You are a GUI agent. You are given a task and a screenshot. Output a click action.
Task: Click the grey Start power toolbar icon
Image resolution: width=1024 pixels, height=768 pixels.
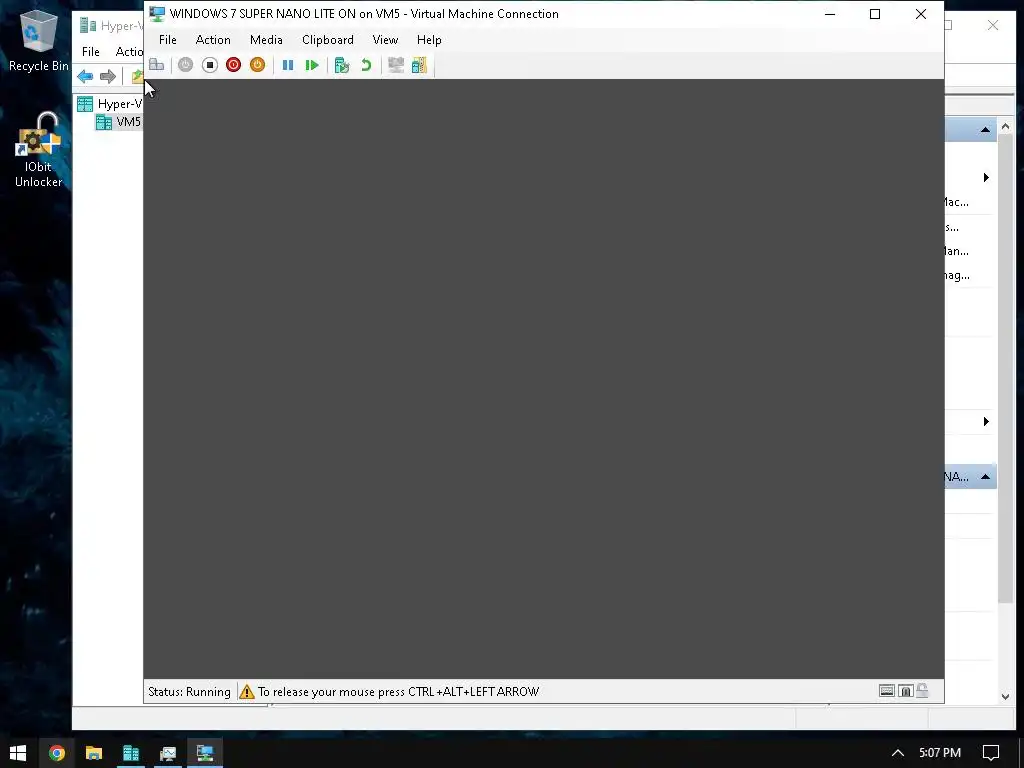(185, 65)
